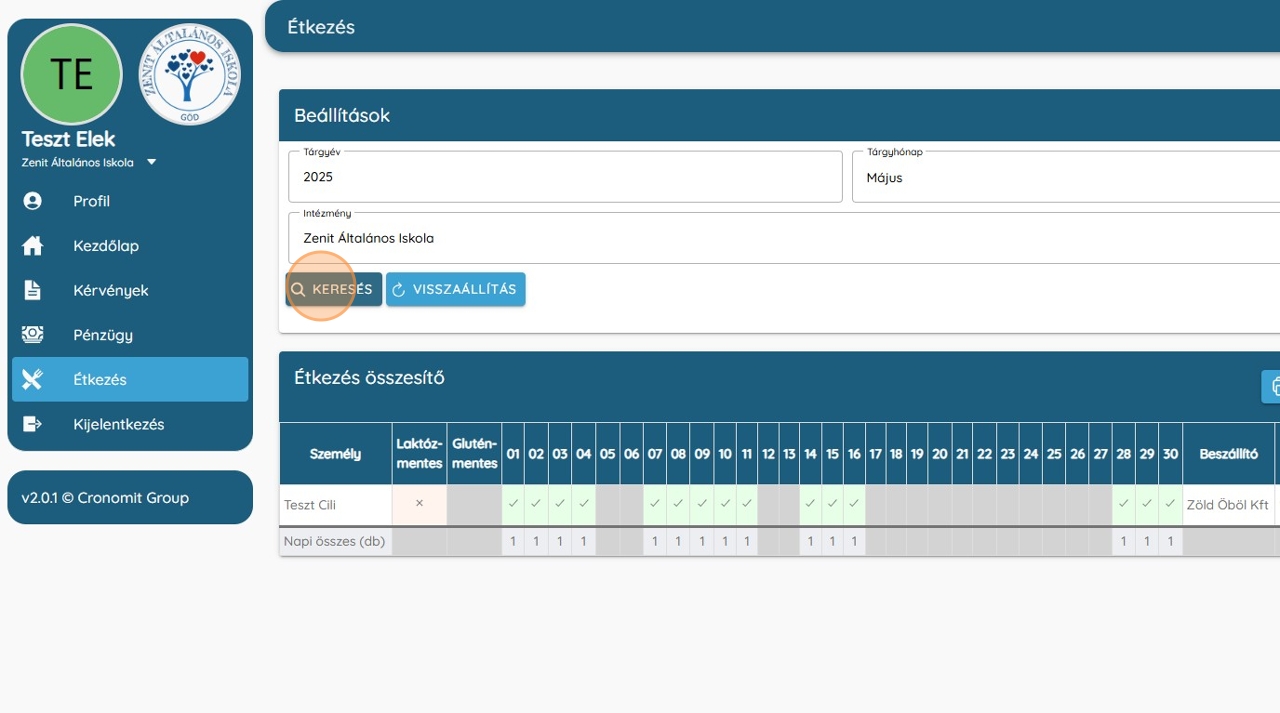Click the Pénzügy money icon

[33, 335]
